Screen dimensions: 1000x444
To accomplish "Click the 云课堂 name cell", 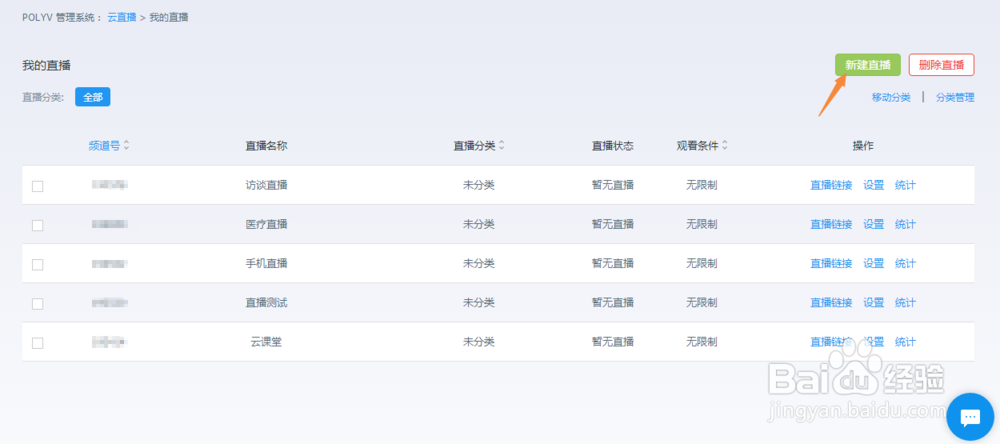I will (x=267, y=341).
